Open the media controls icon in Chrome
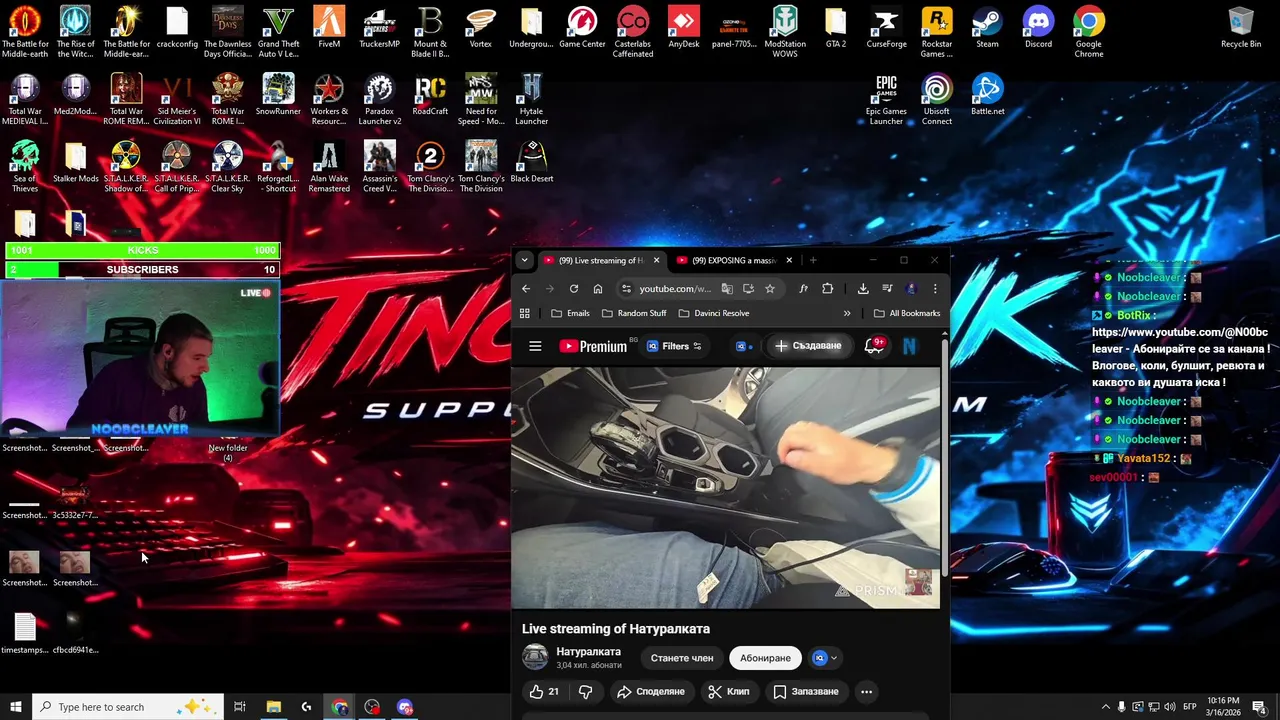The width and height of the screenshot is (1280, 720). click(887, 289)
